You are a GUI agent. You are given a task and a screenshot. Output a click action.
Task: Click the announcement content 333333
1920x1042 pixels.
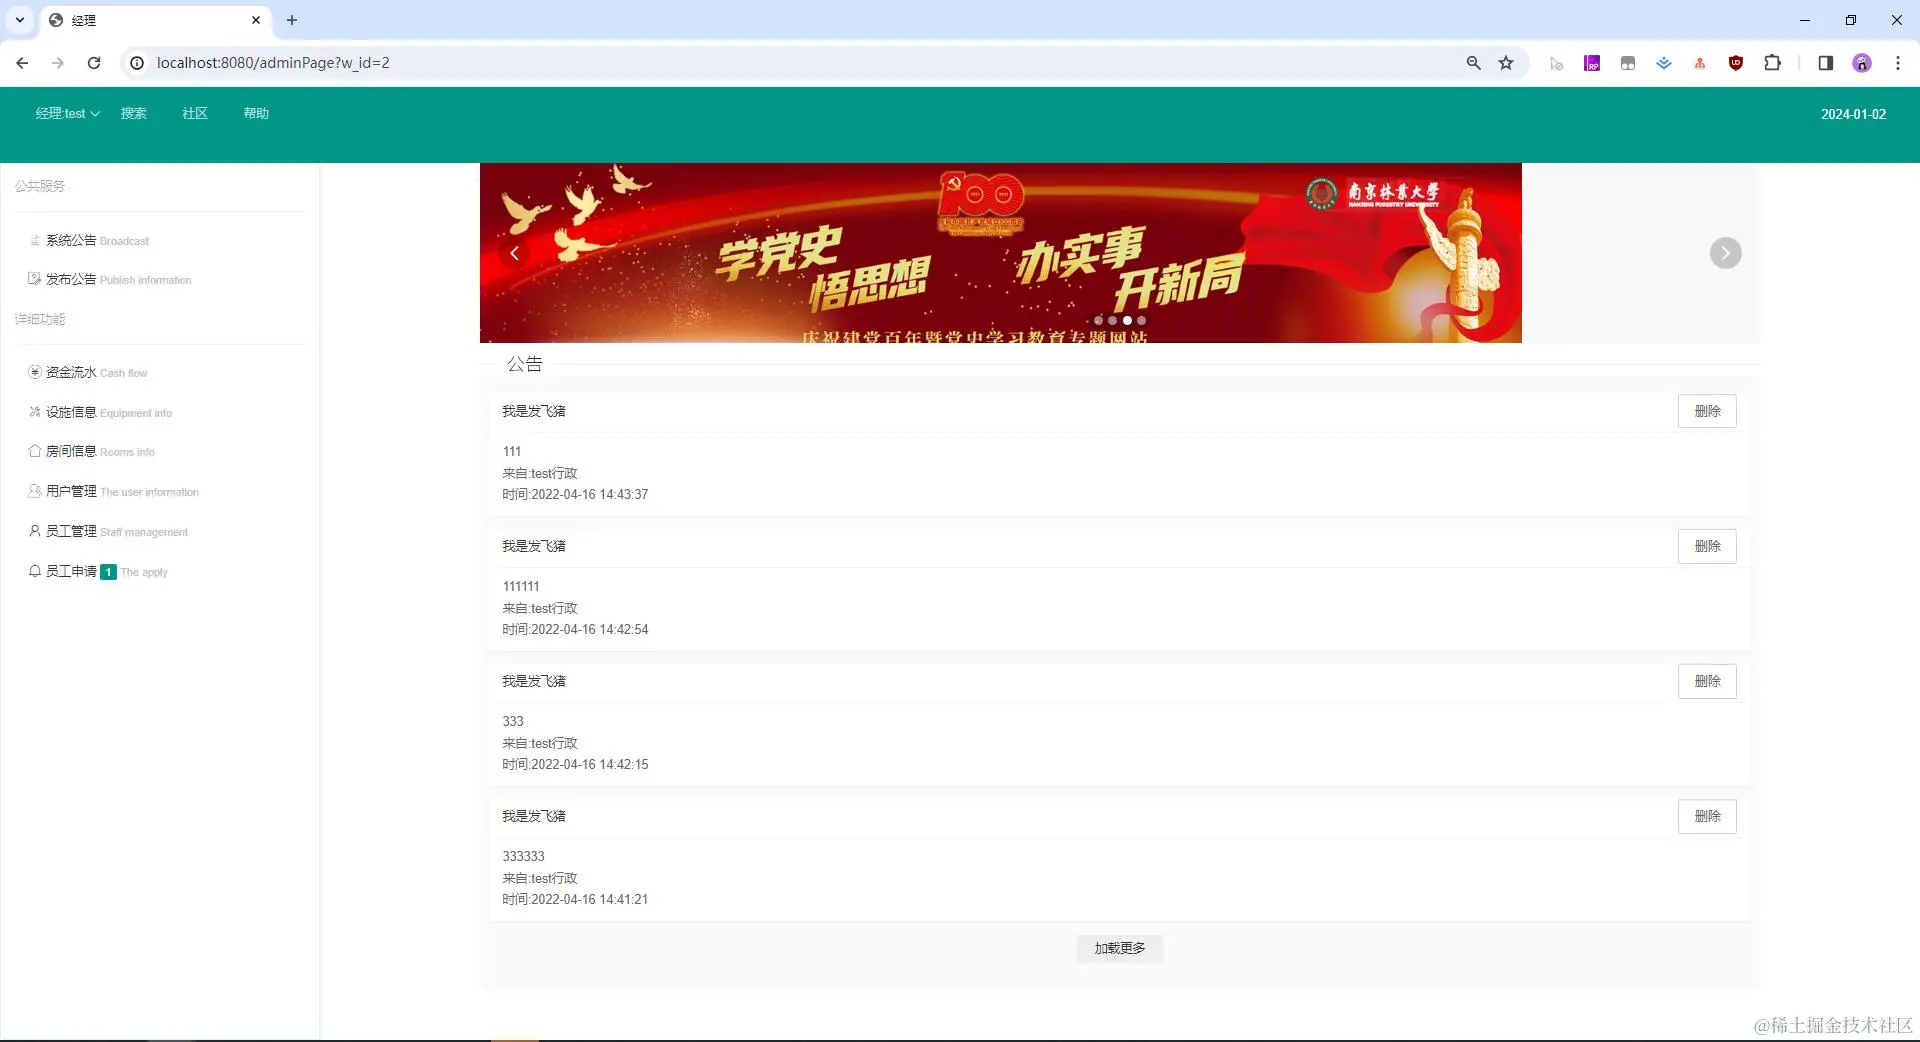point(524,857)
